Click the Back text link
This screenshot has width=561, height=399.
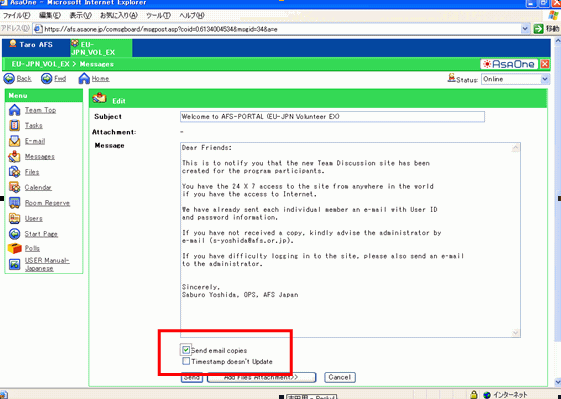[24, 79]
